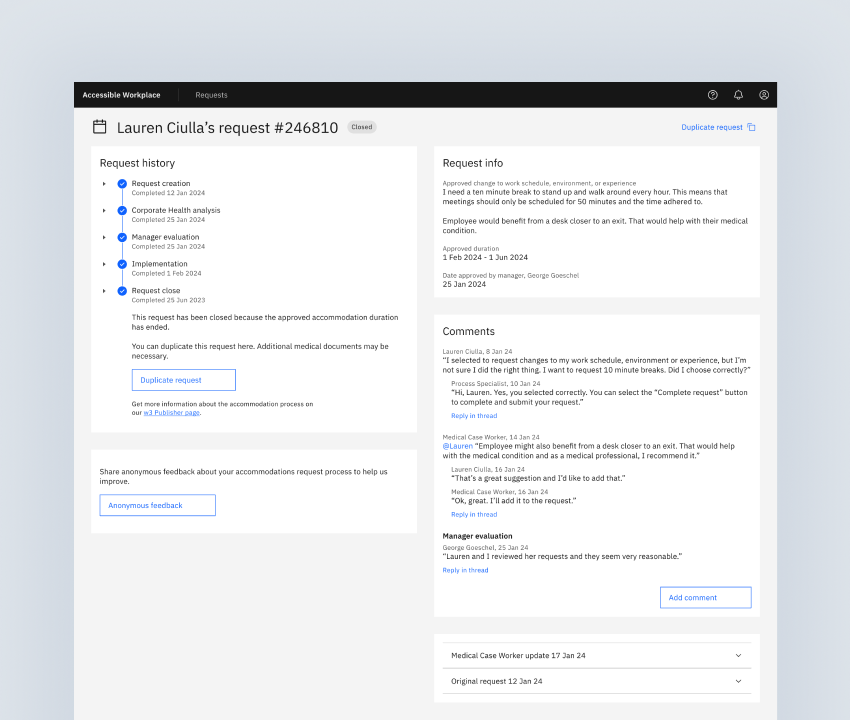Expand the Request creation timeline step
The height and width of the screenshot is (720, 850).
[x=106, y=183]
